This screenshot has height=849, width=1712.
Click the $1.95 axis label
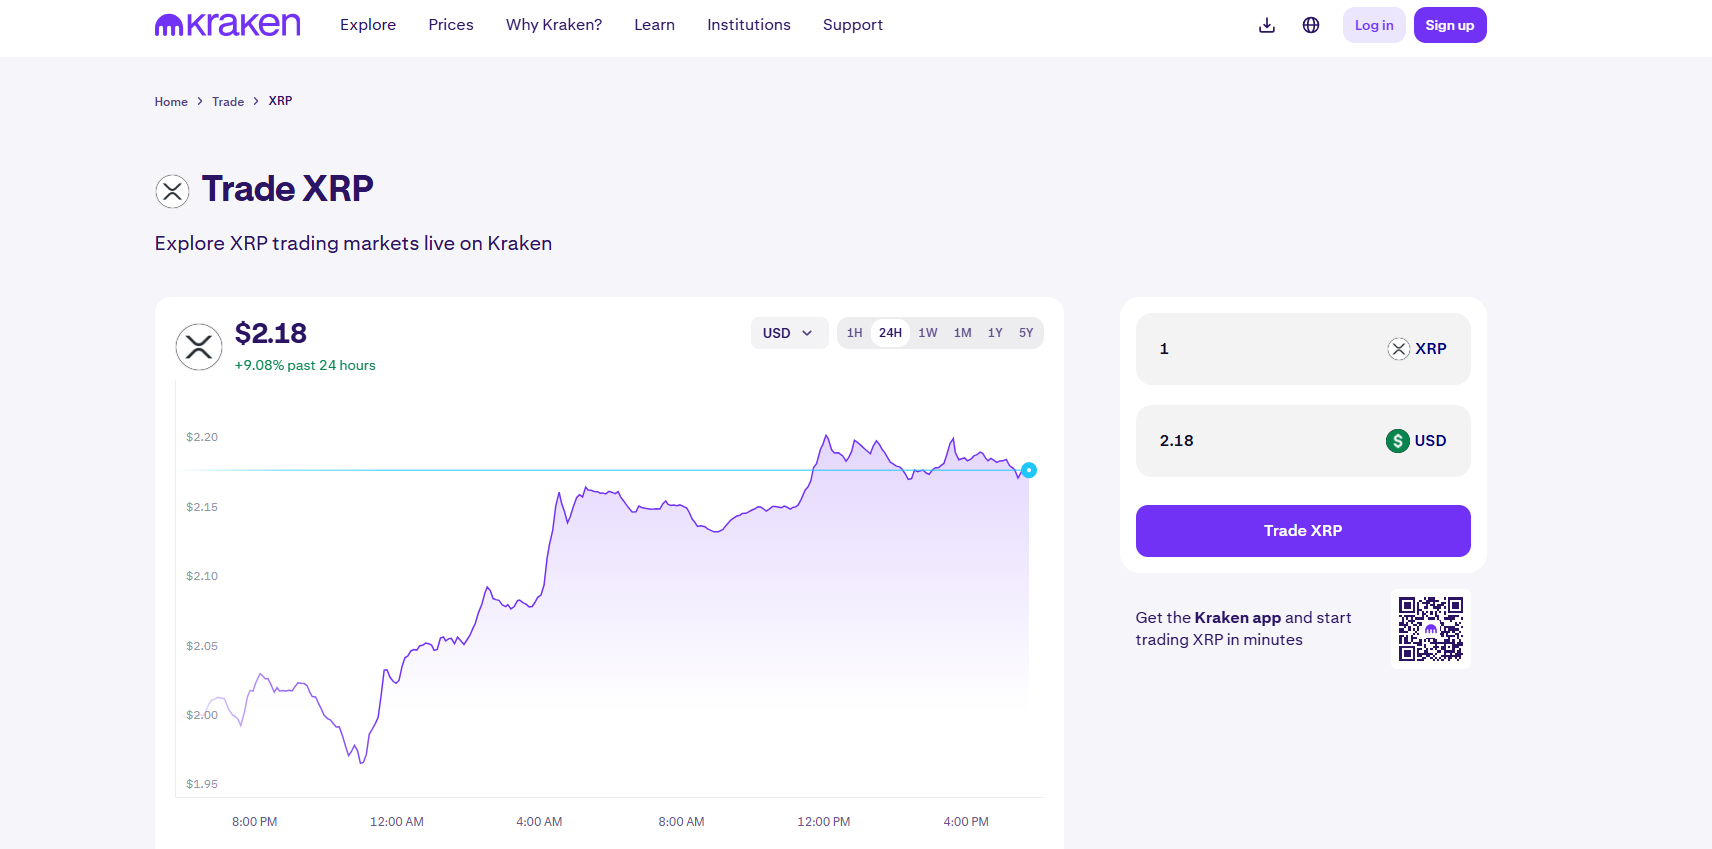[202, 784]
